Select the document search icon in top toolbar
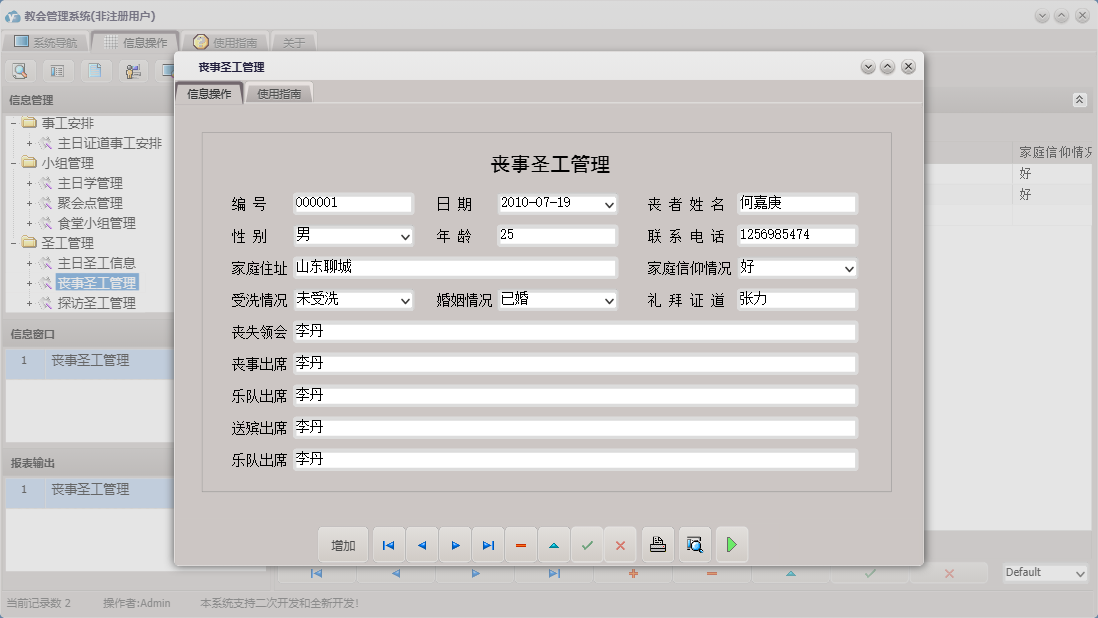The height and width of the screenshot is (618, 1098). click(20, 71)
